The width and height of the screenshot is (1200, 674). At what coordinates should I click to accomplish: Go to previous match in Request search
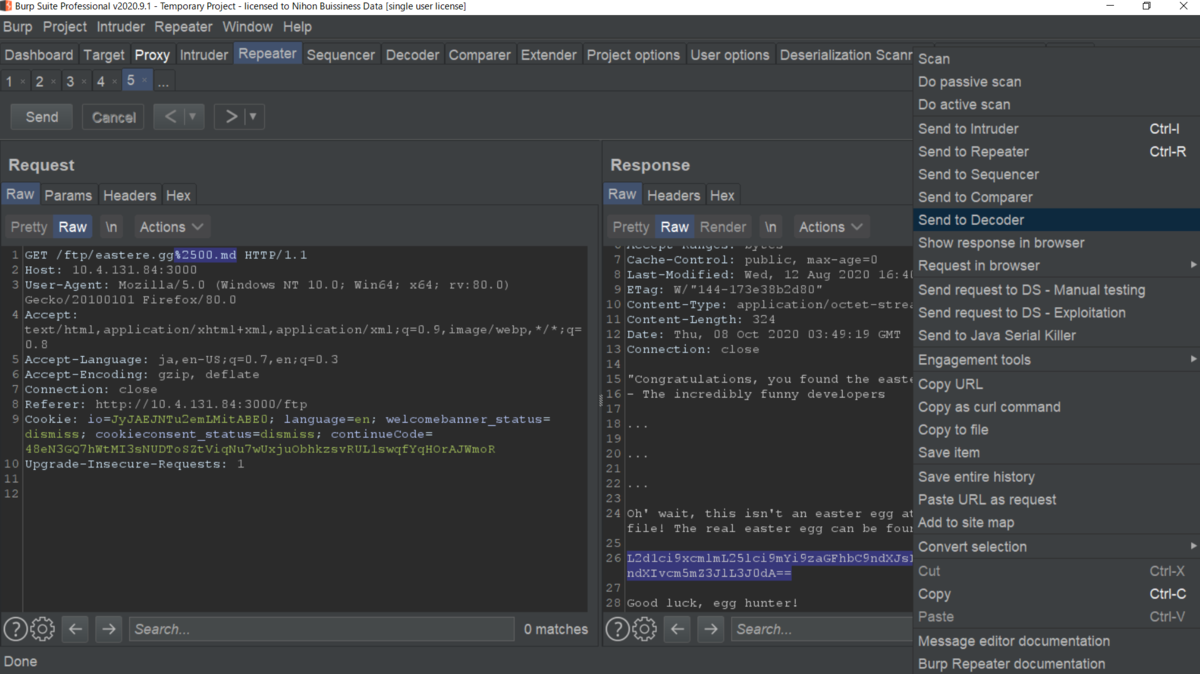76,629
